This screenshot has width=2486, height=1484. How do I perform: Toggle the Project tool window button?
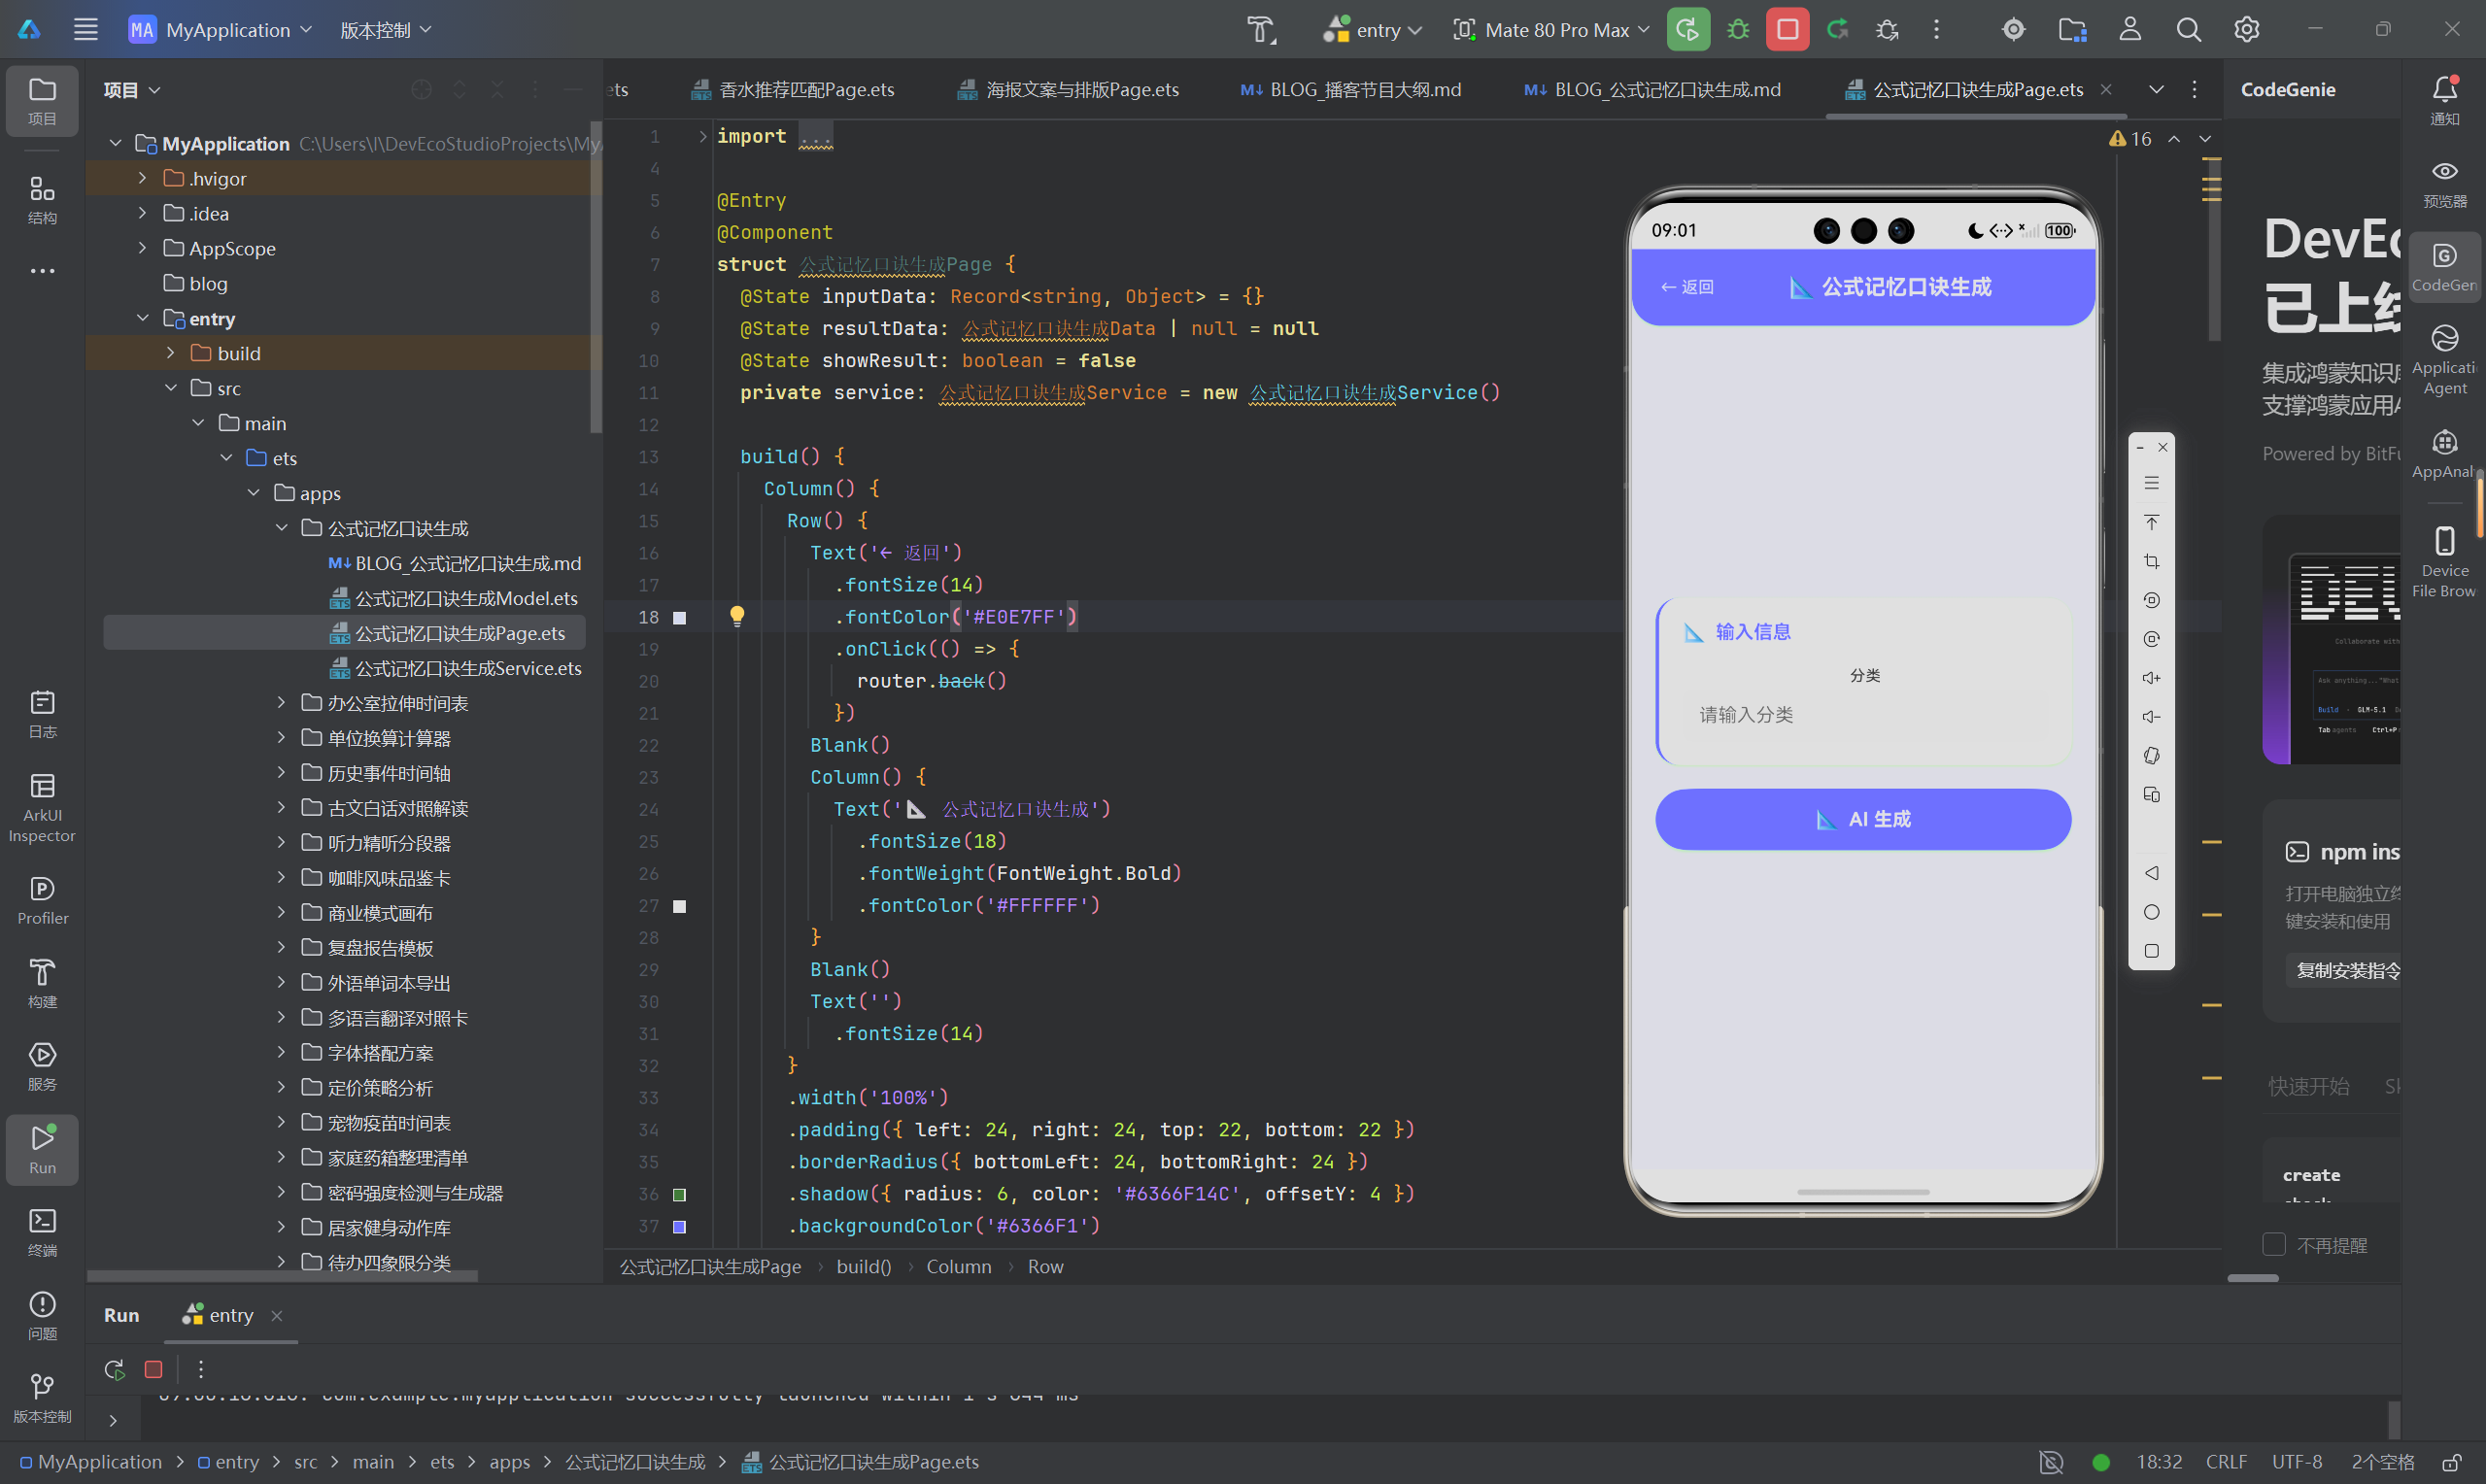pyautogui.click(x=42, y=100)
